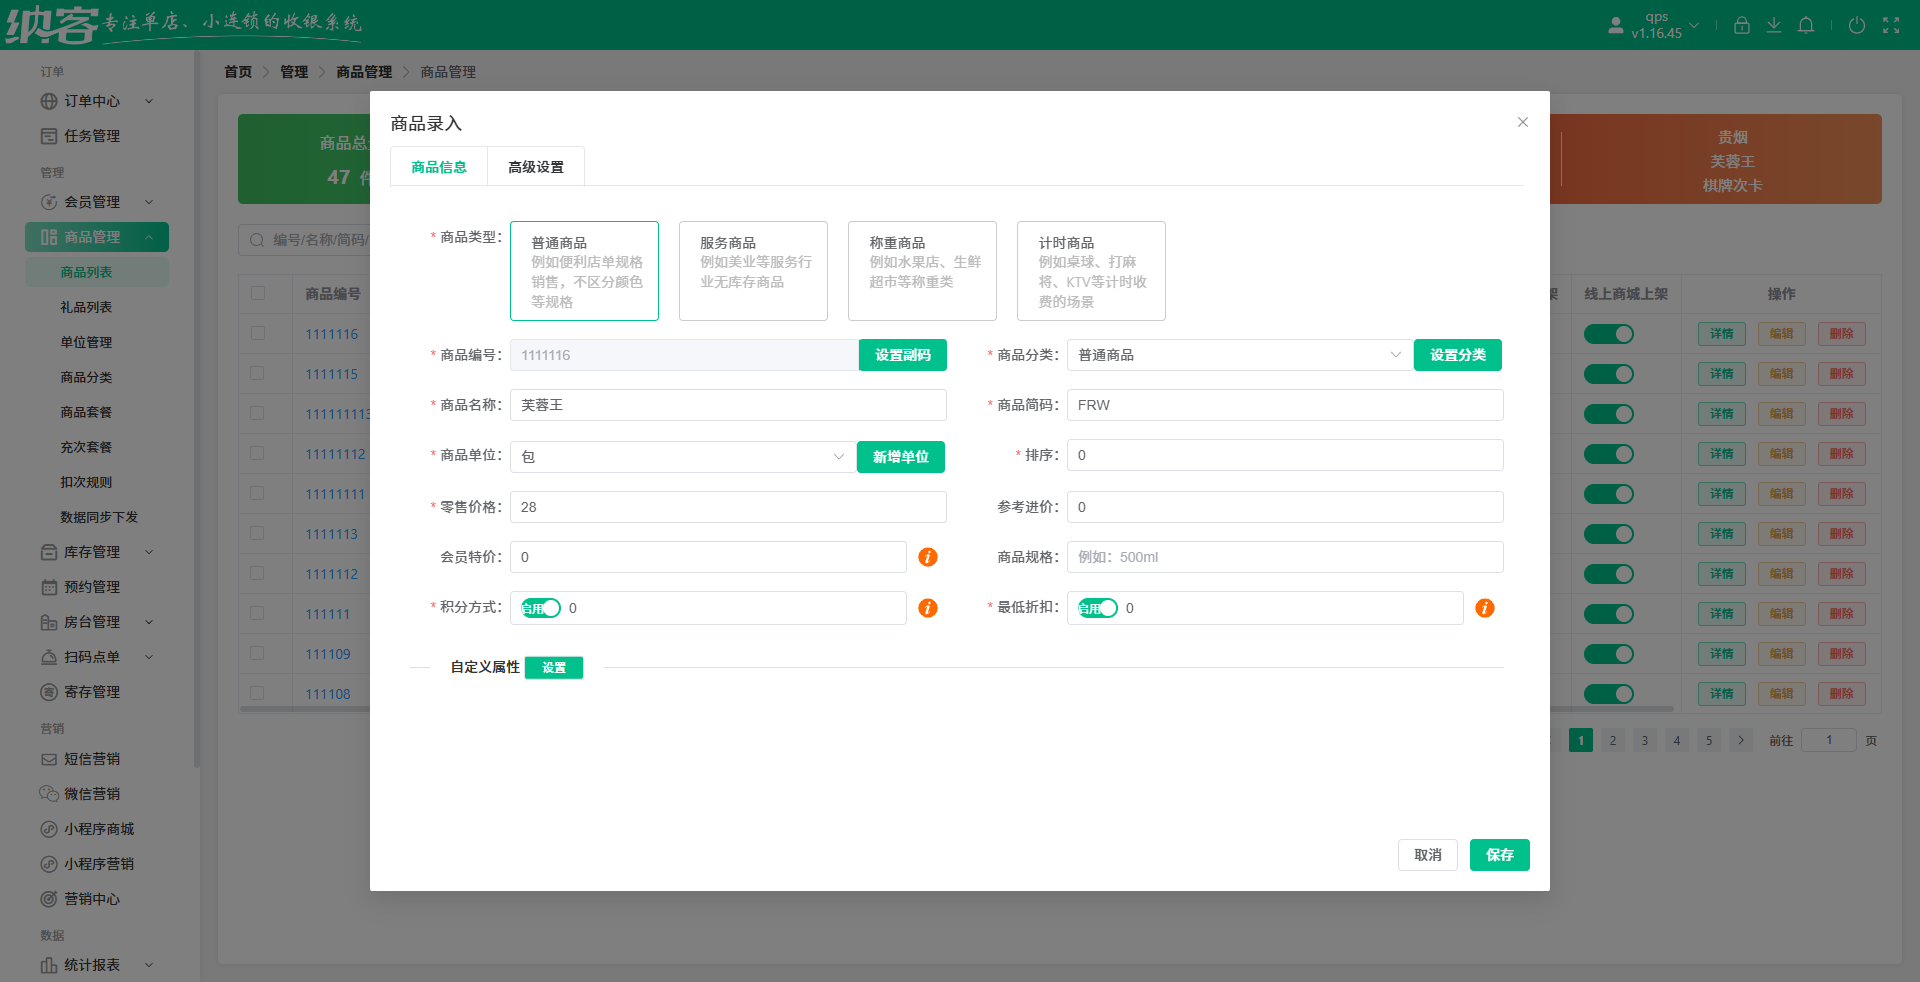The width and height of the screenshot is (1920, 982).
Task: Click the 统计报表 chart icon
Action: tap(49, 965)
